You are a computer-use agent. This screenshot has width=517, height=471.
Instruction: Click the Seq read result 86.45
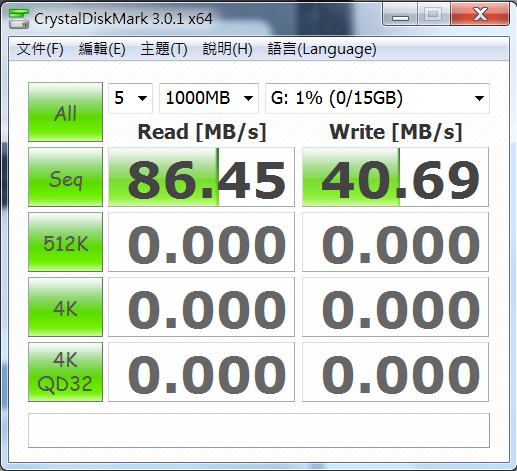tap(201, 177)
